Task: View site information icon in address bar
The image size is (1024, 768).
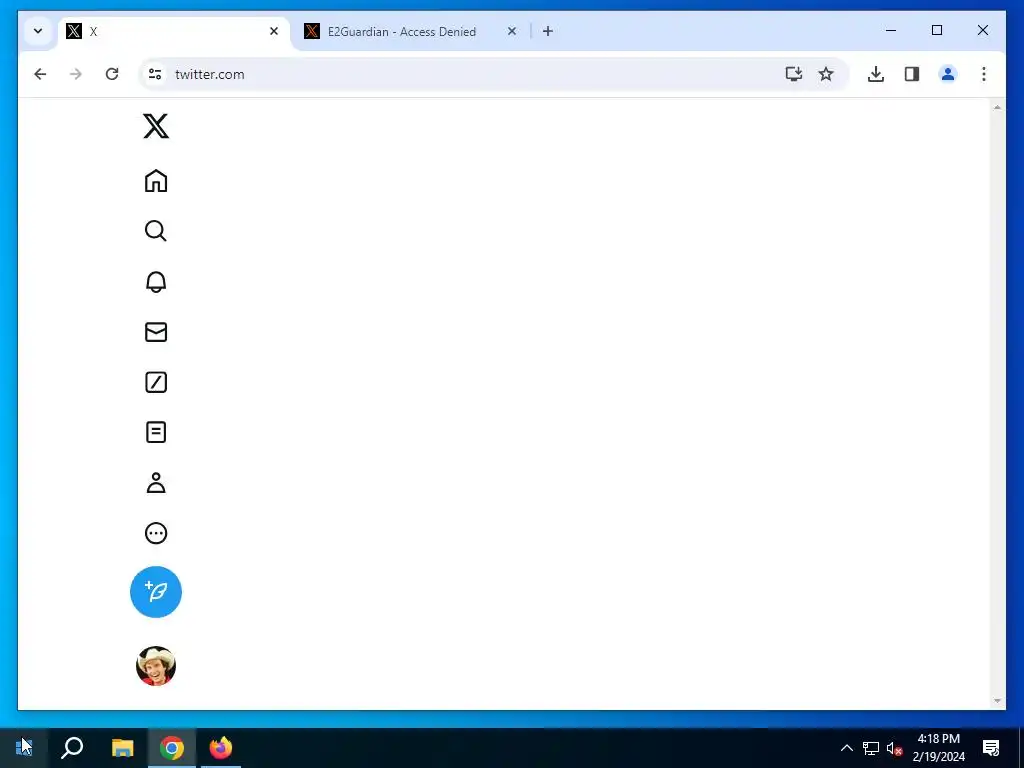Action: [x=155, y=74]
